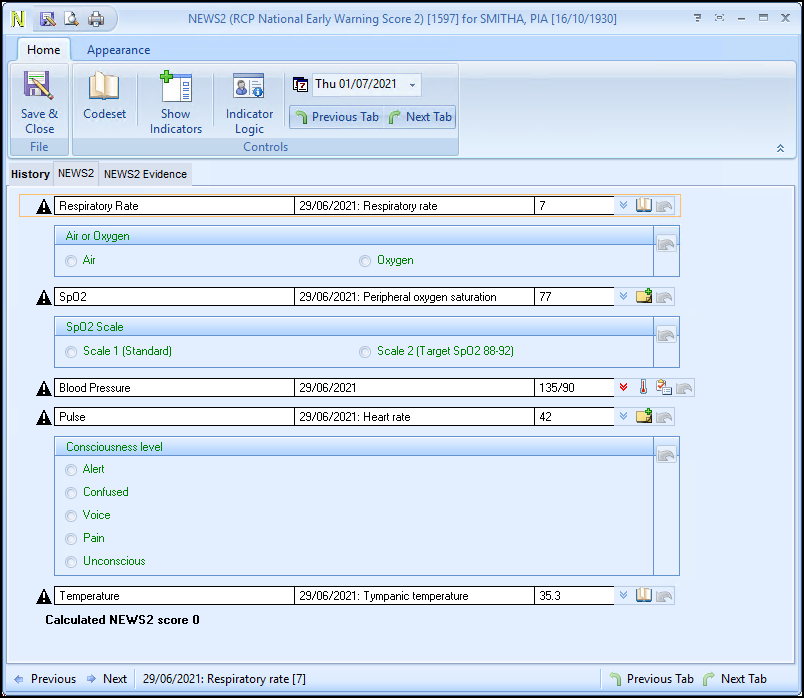This screenshot has height=698, width=804.
Task: Expand the red Blood Pressure chevron
Action: [x=623, y=387]
